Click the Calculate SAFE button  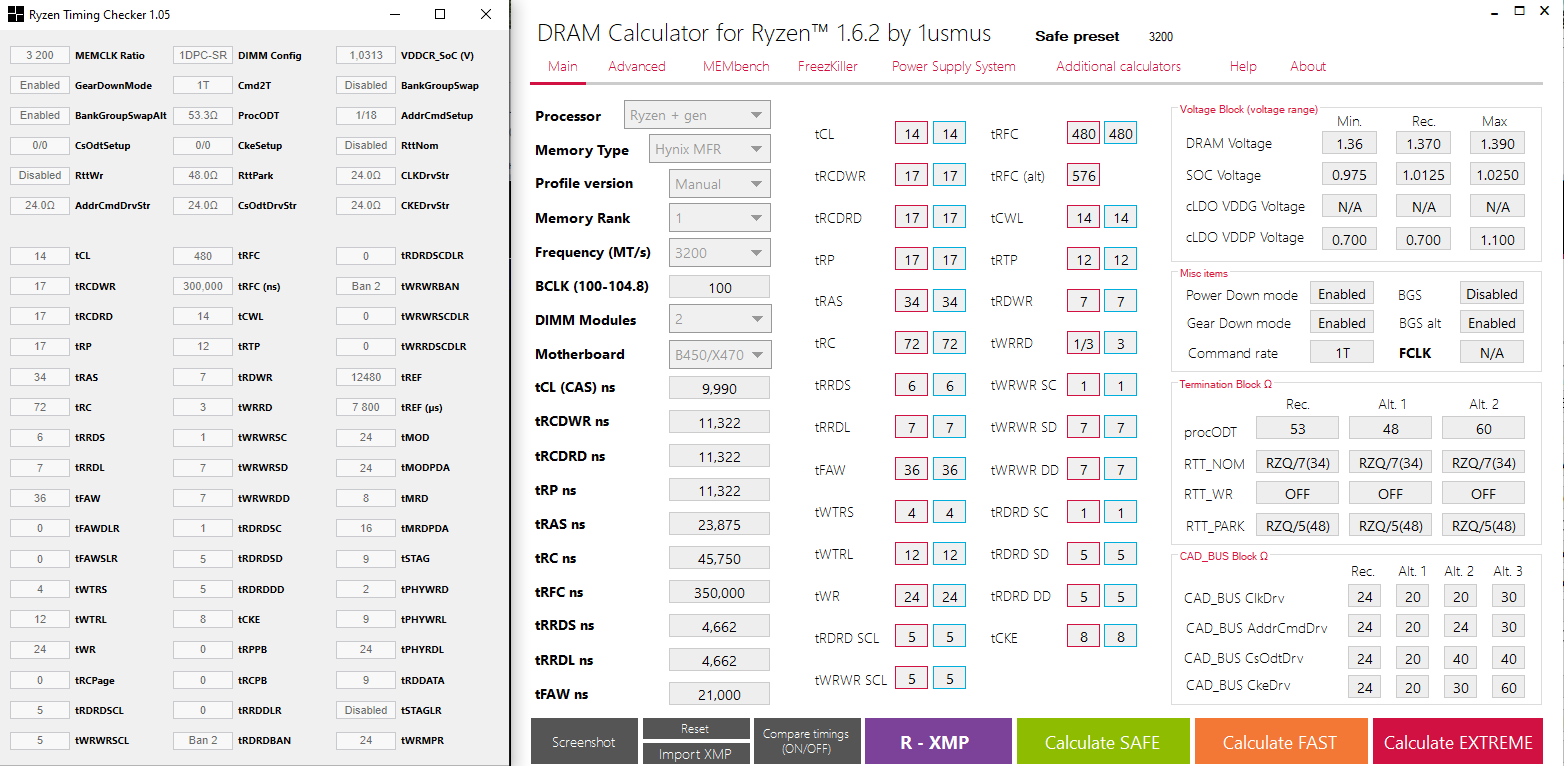coord(1103,742)
